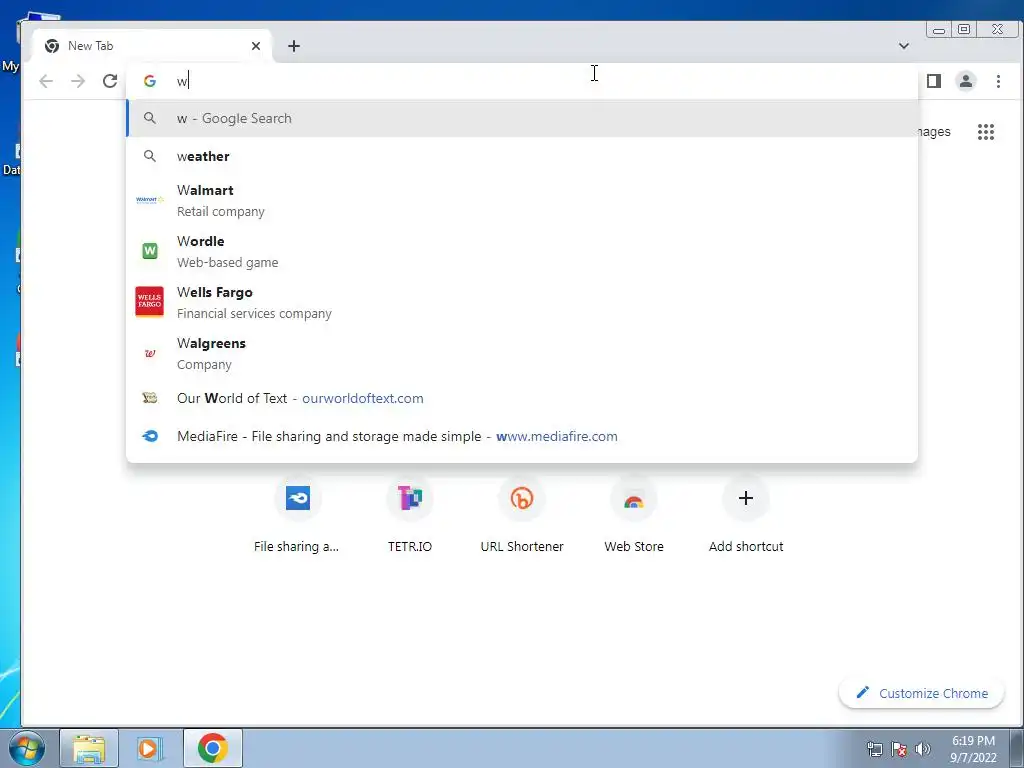Open the Action Center flag icon
Screen dimensions: 1024x768
899,749
